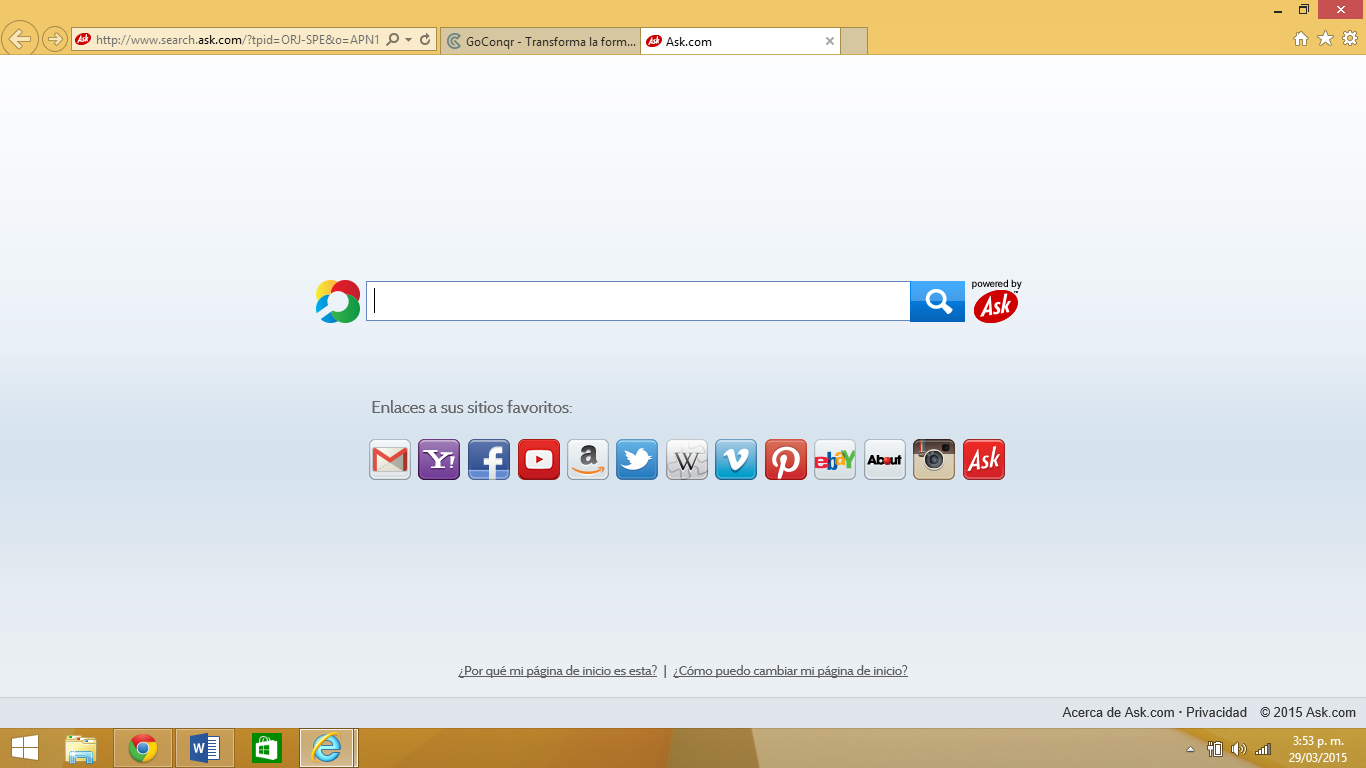Close the Ask.com tab
The width and height of the screenshot is (1366, 768).
829,41
